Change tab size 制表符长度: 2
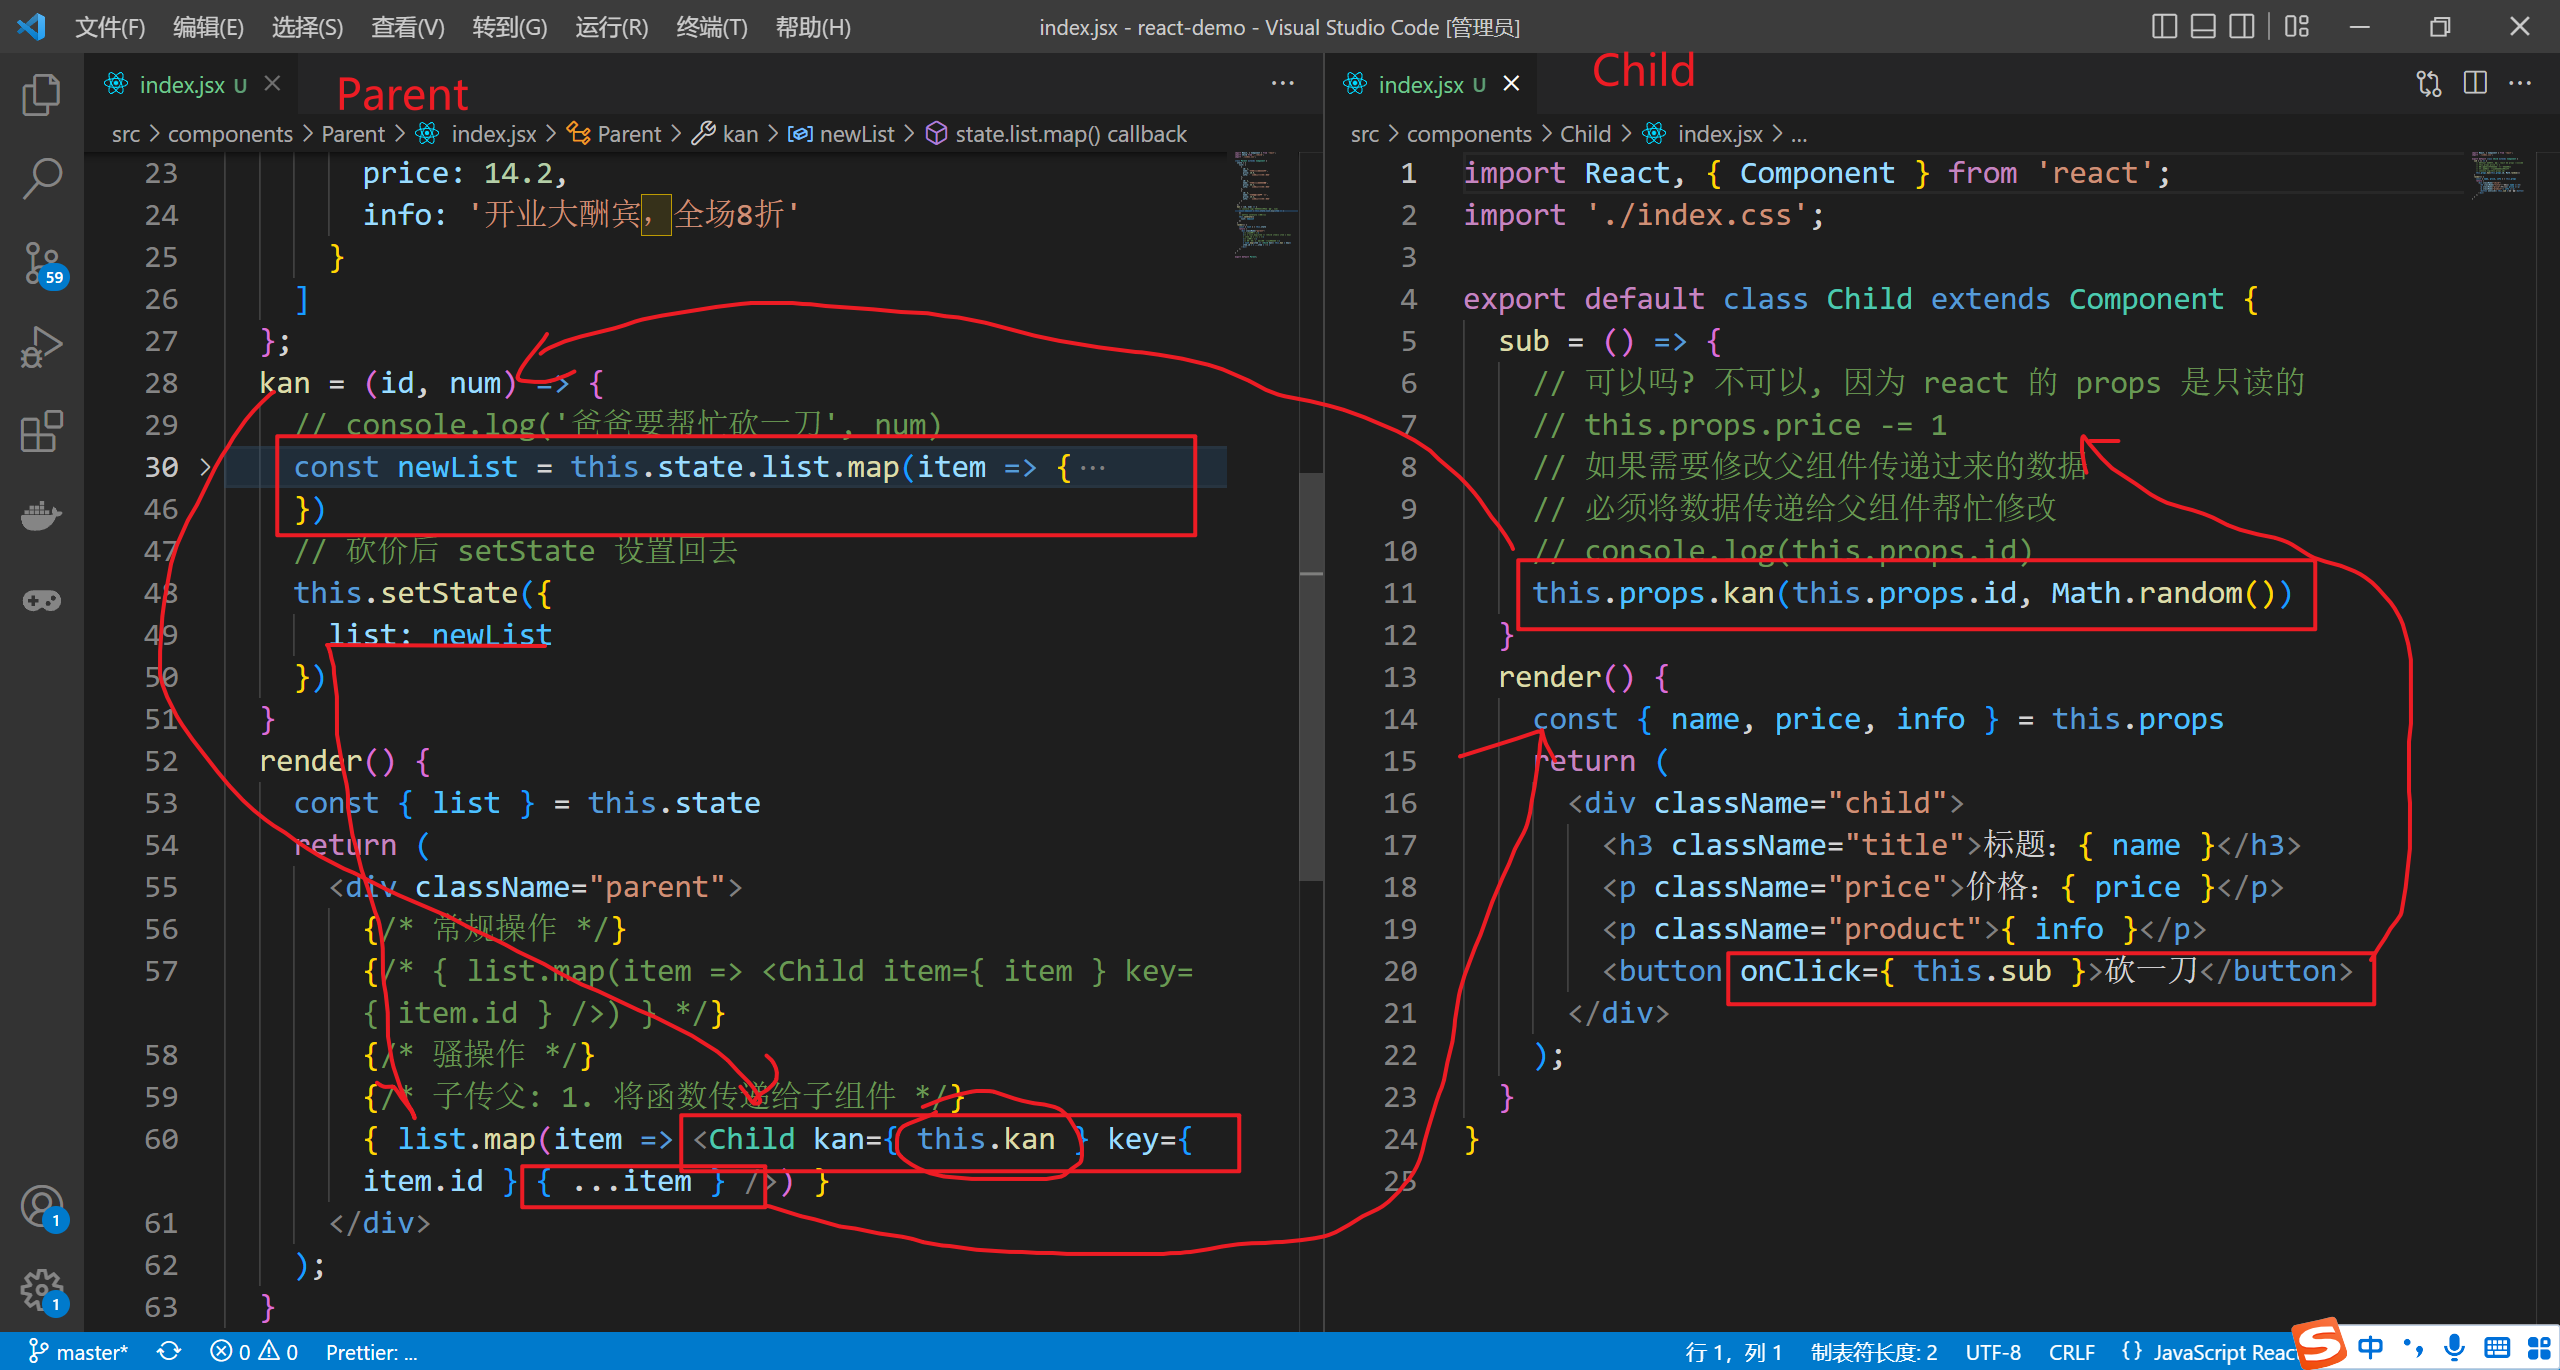The width and height of the screenshot is (2560, 1370). tap(1874, 1352)
